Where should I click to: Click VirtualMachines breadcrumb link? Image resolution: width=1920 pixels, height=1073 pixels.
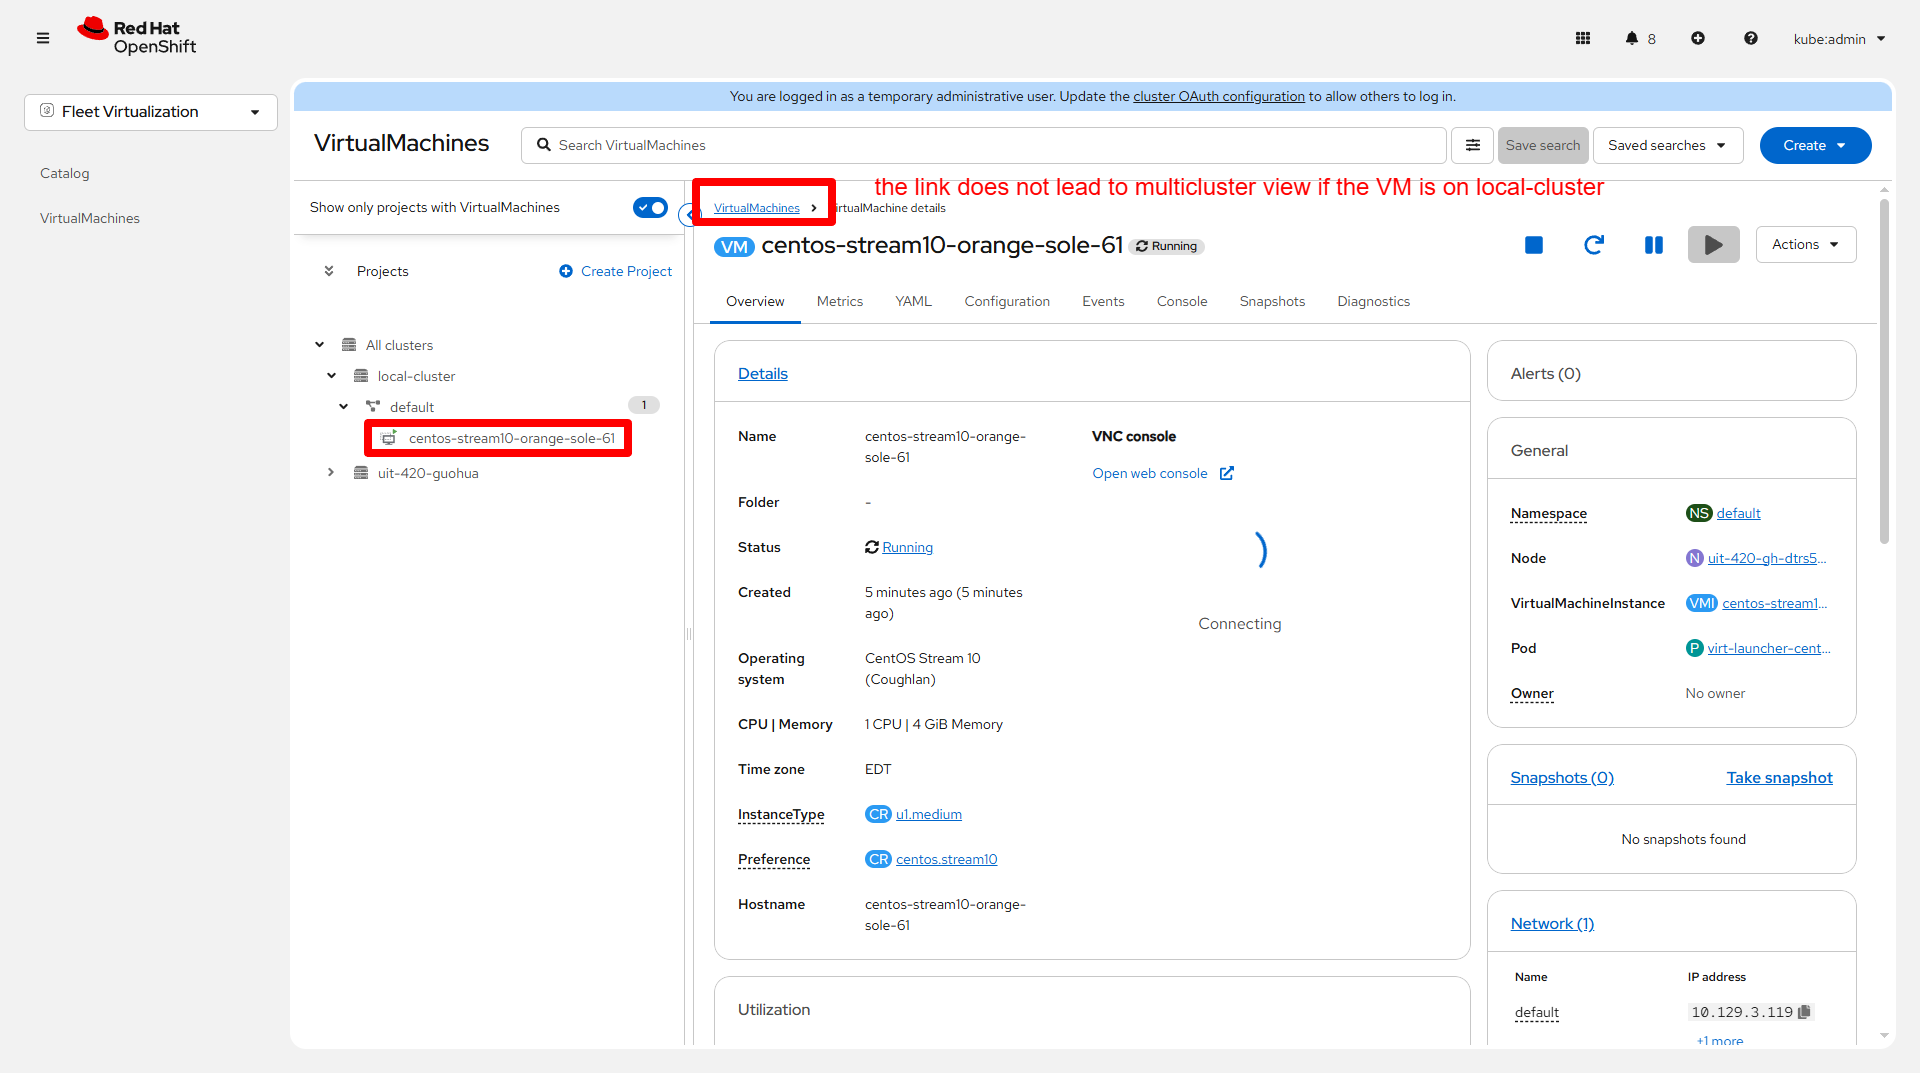coord(757,208)
